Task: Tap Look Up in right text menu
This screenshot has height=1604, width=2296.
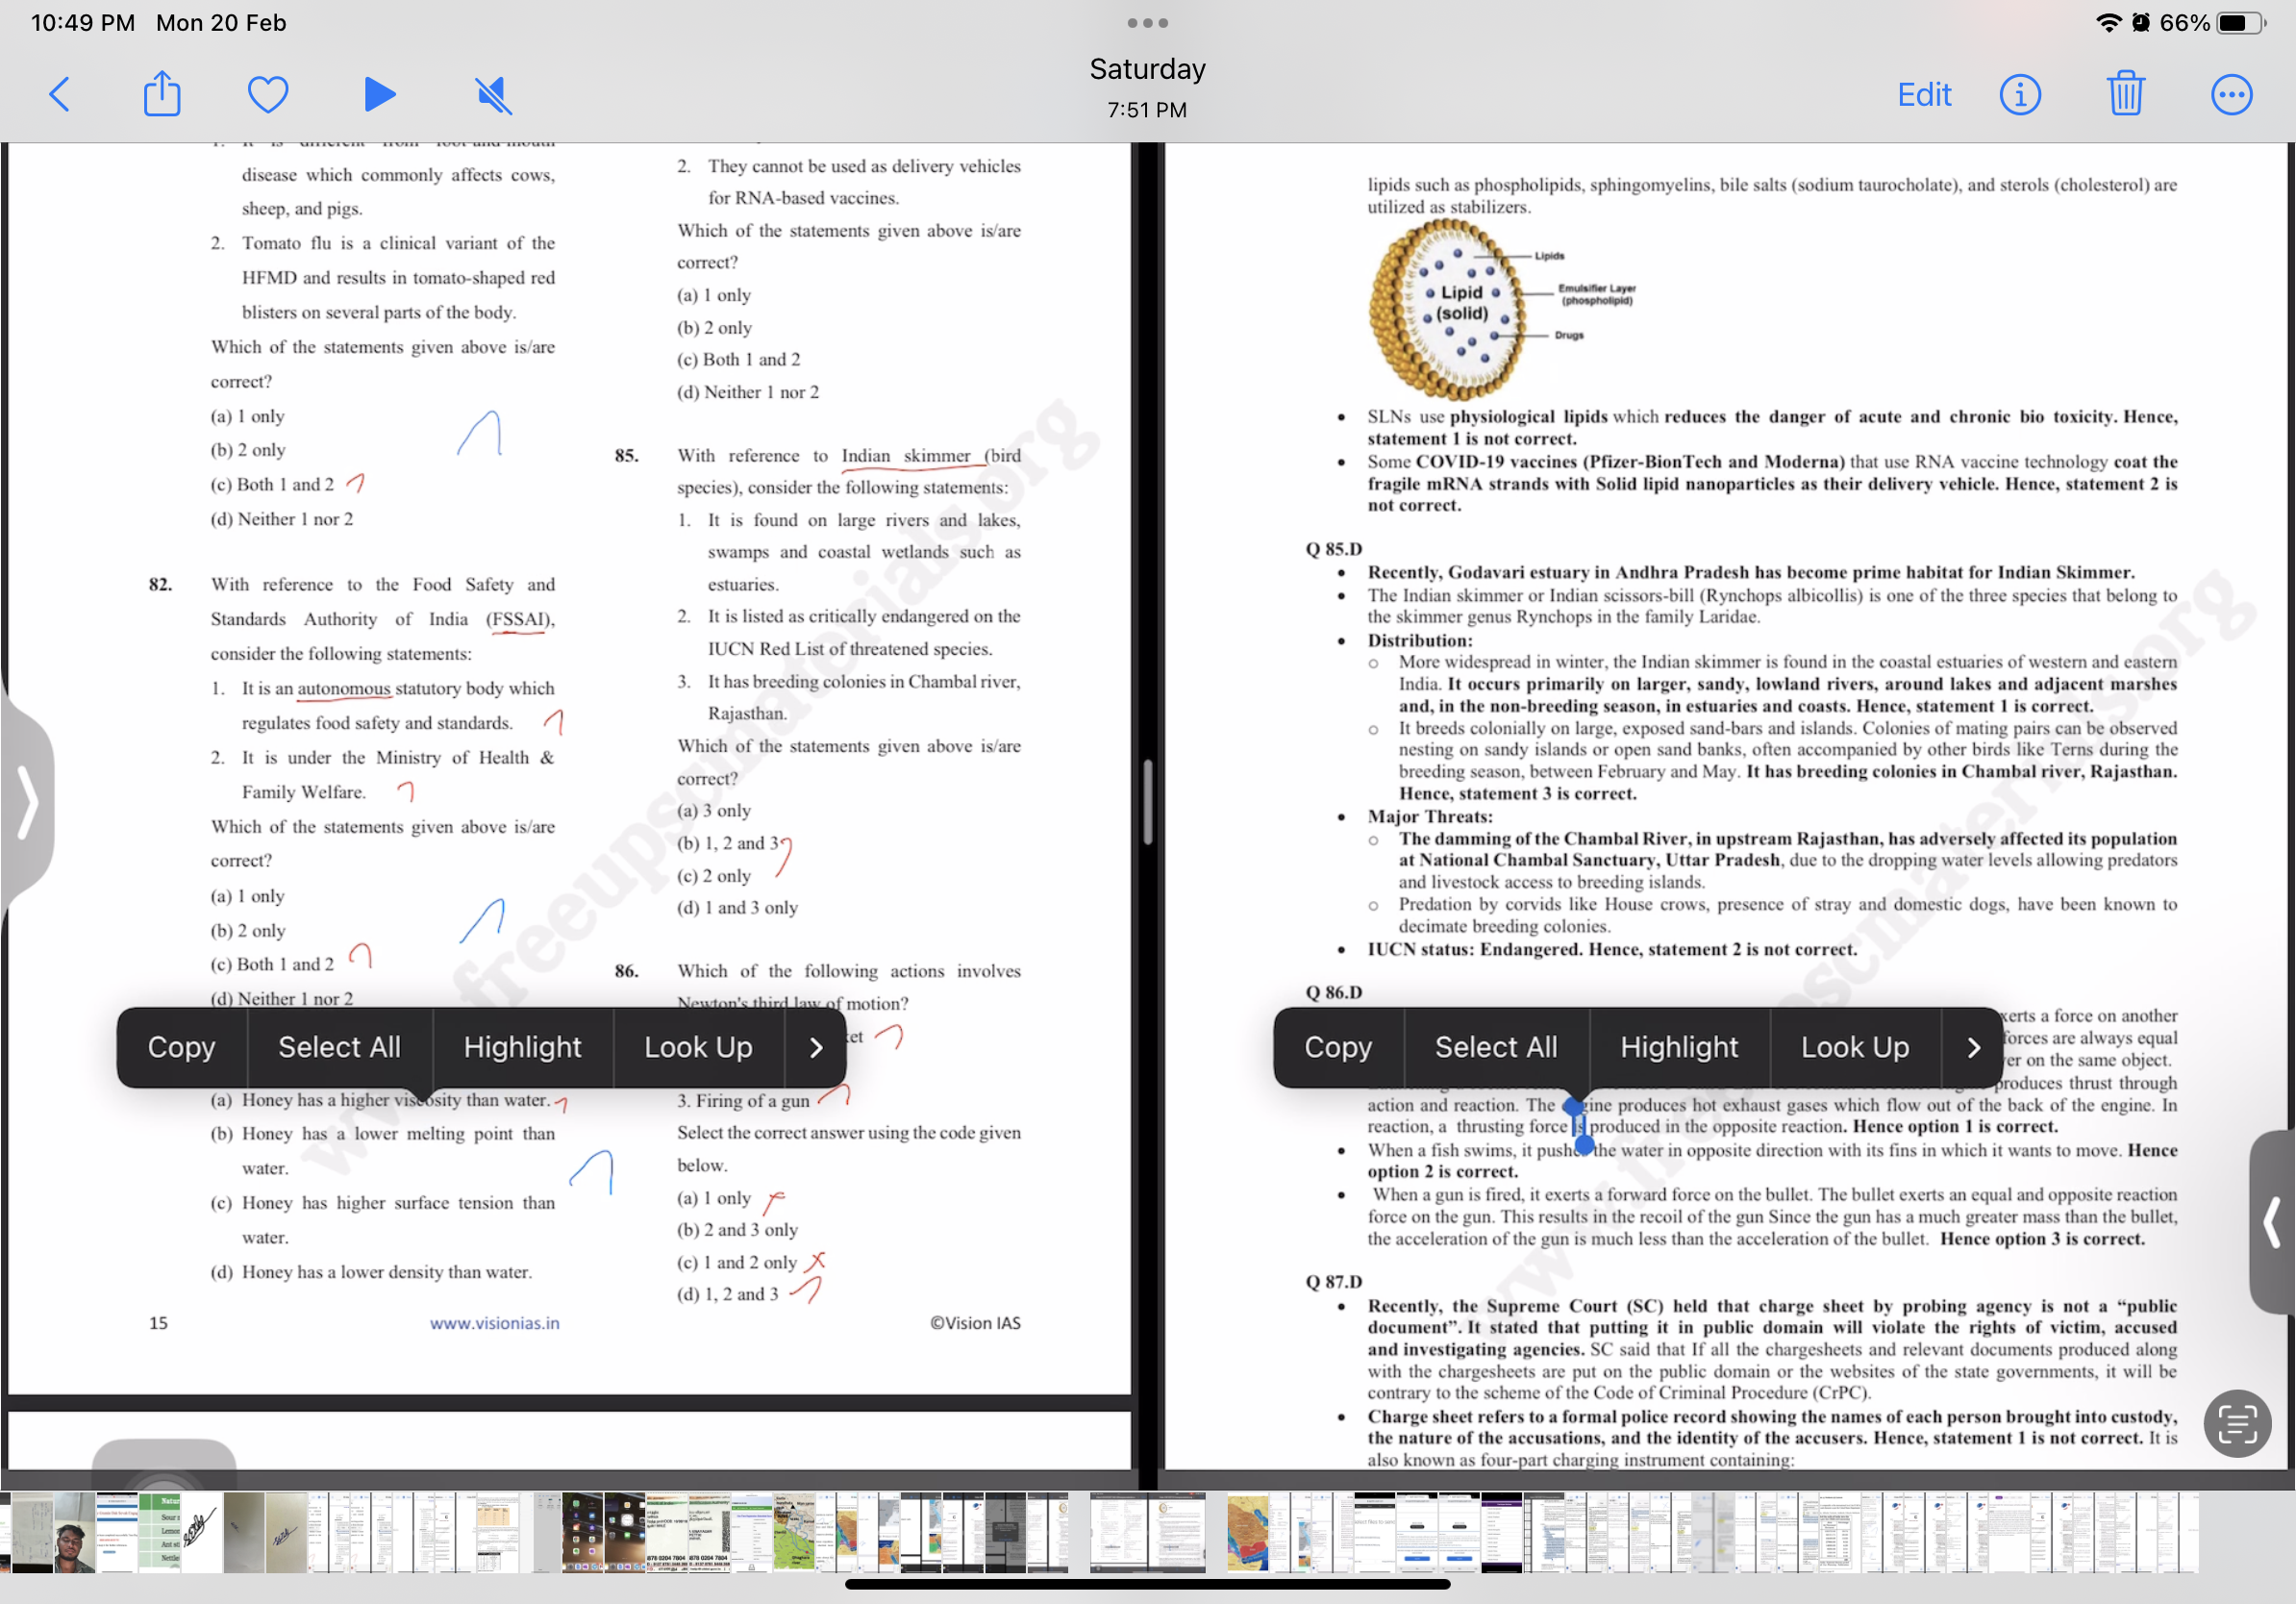Action: tap(1854, 1047)
